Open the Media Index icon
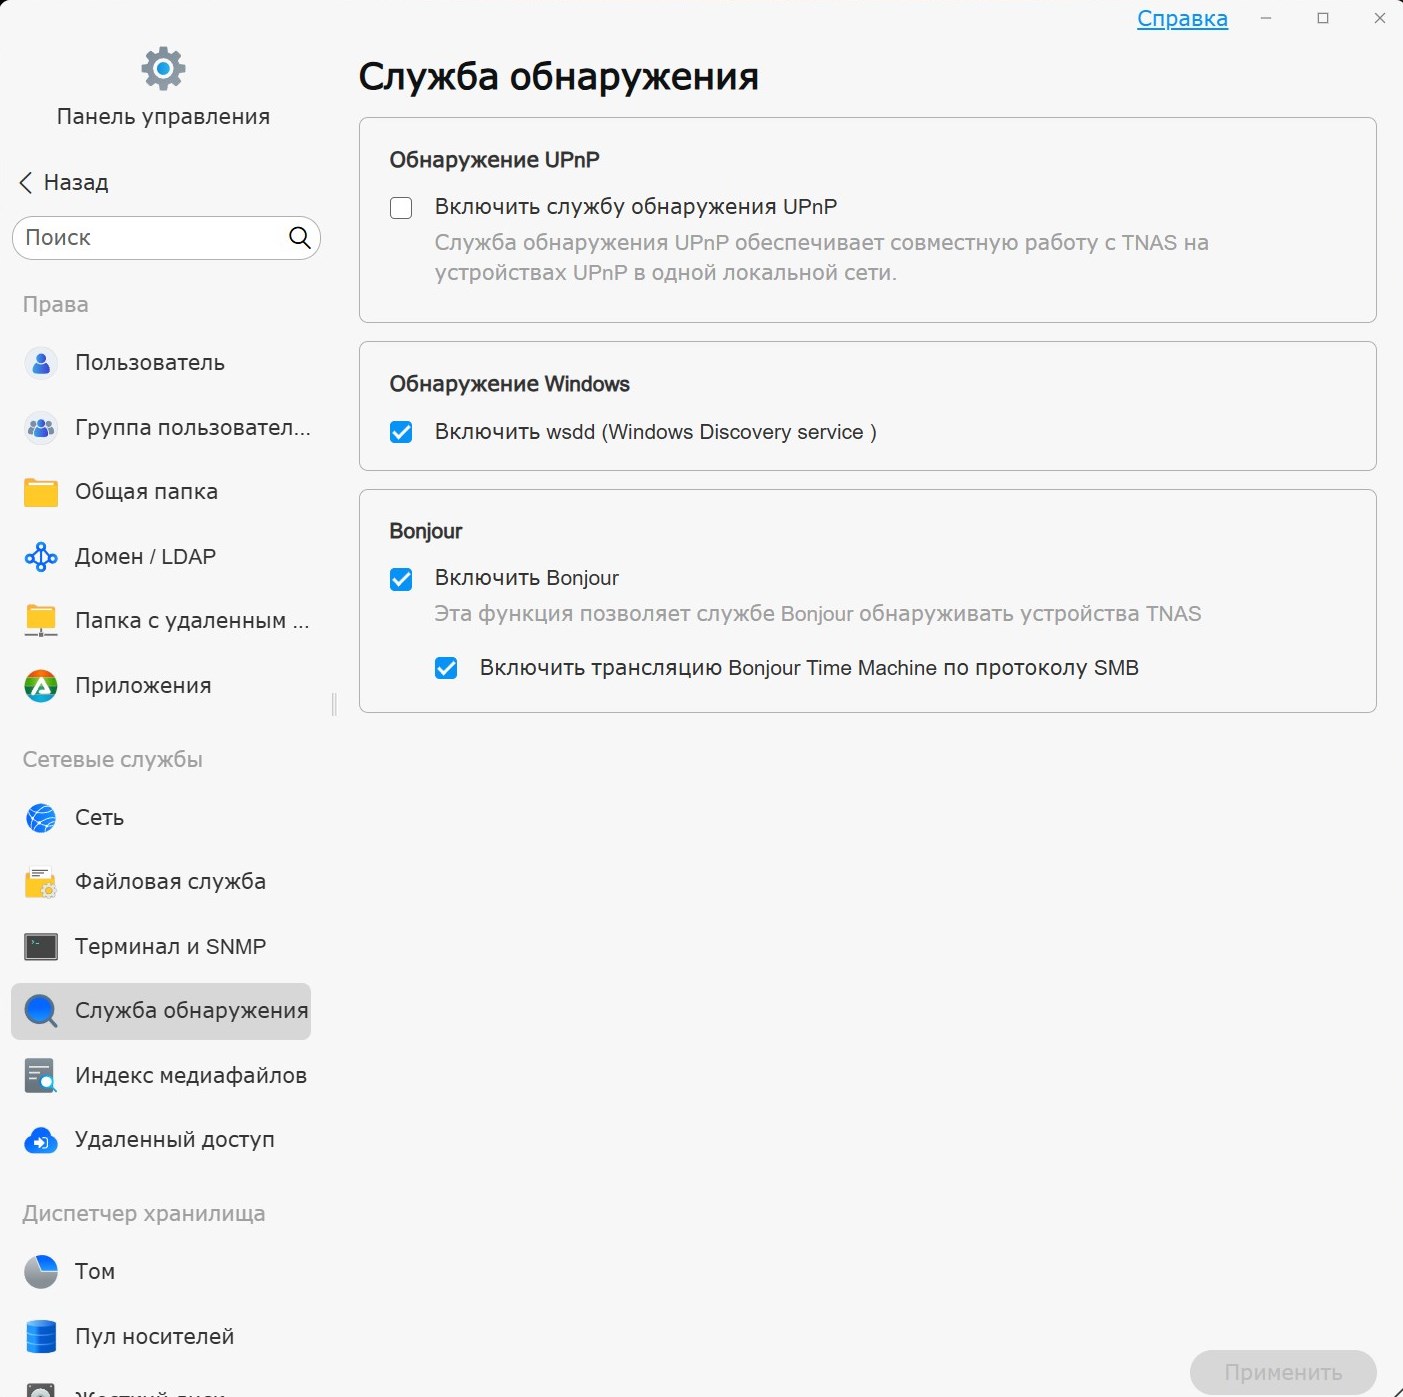Viewport: 1403px width, 1397px height. [x=41, y=1076]
